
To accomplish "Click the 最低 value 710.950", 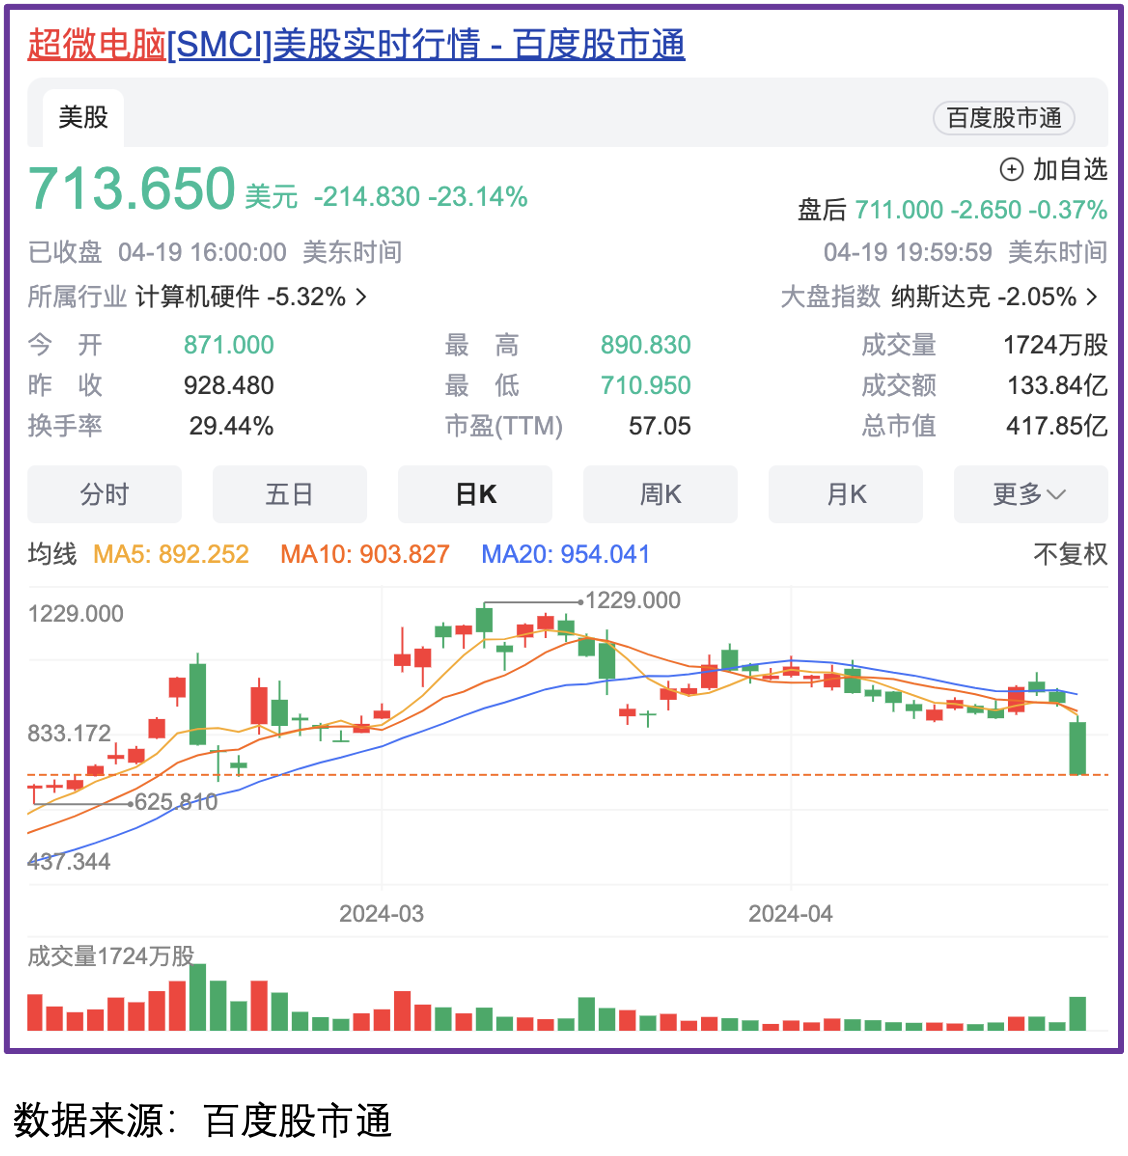I will pos(646,385).
